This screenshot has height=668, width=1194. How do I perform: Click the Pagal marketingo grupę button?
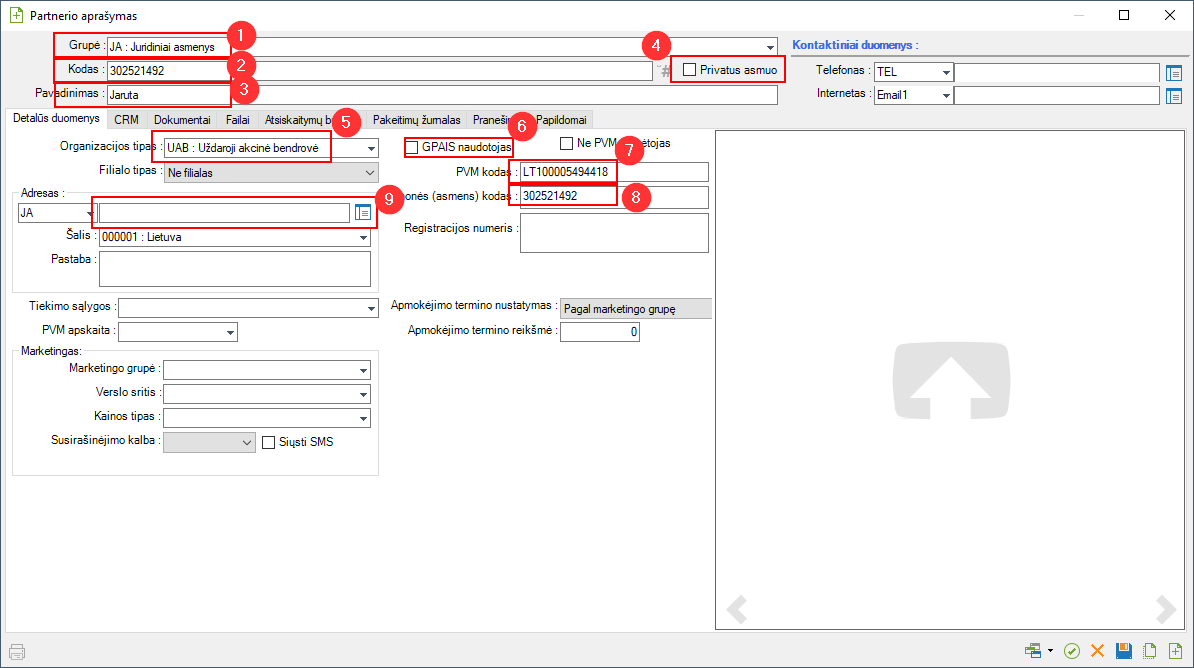tap(635, 309)
